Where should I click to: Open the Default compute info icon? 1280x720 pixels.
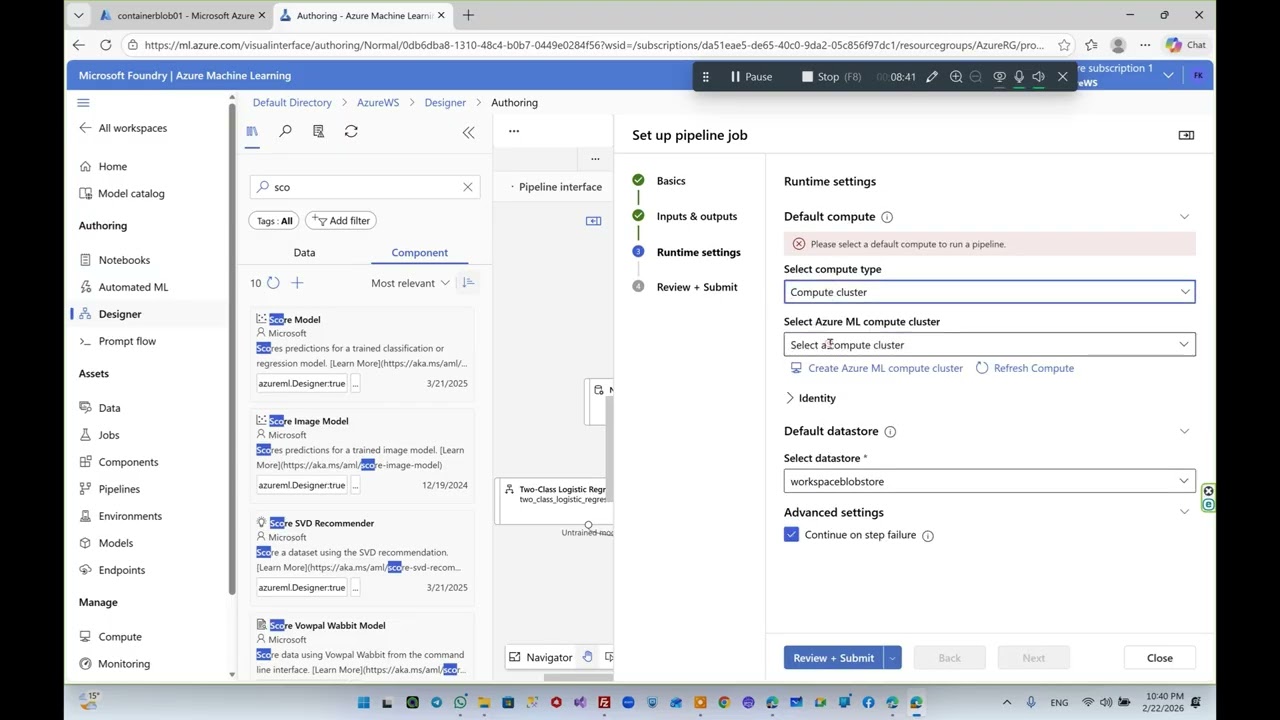887,217
